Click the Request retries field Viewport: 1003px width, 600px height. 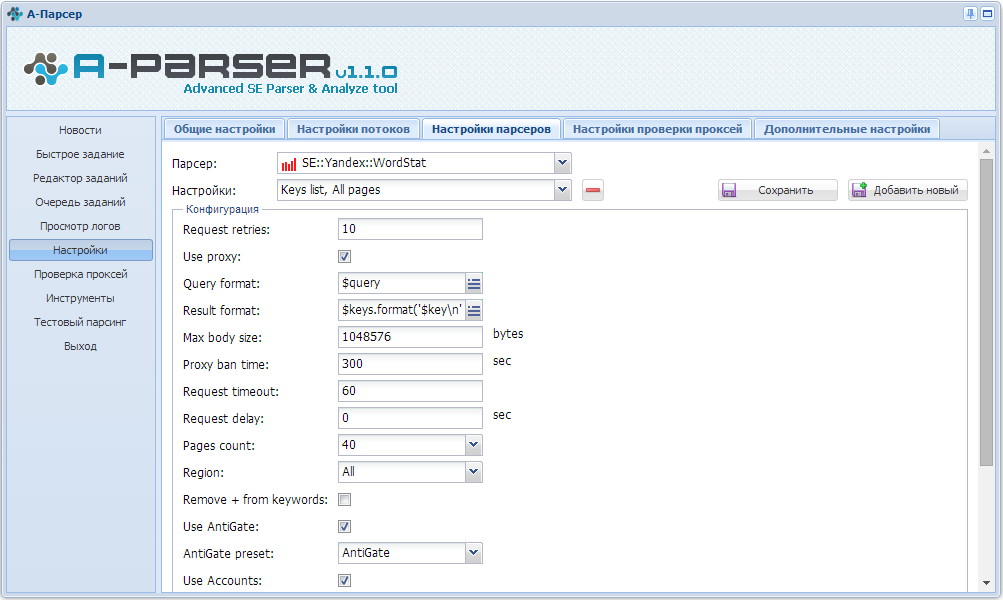tap(410, 229)
